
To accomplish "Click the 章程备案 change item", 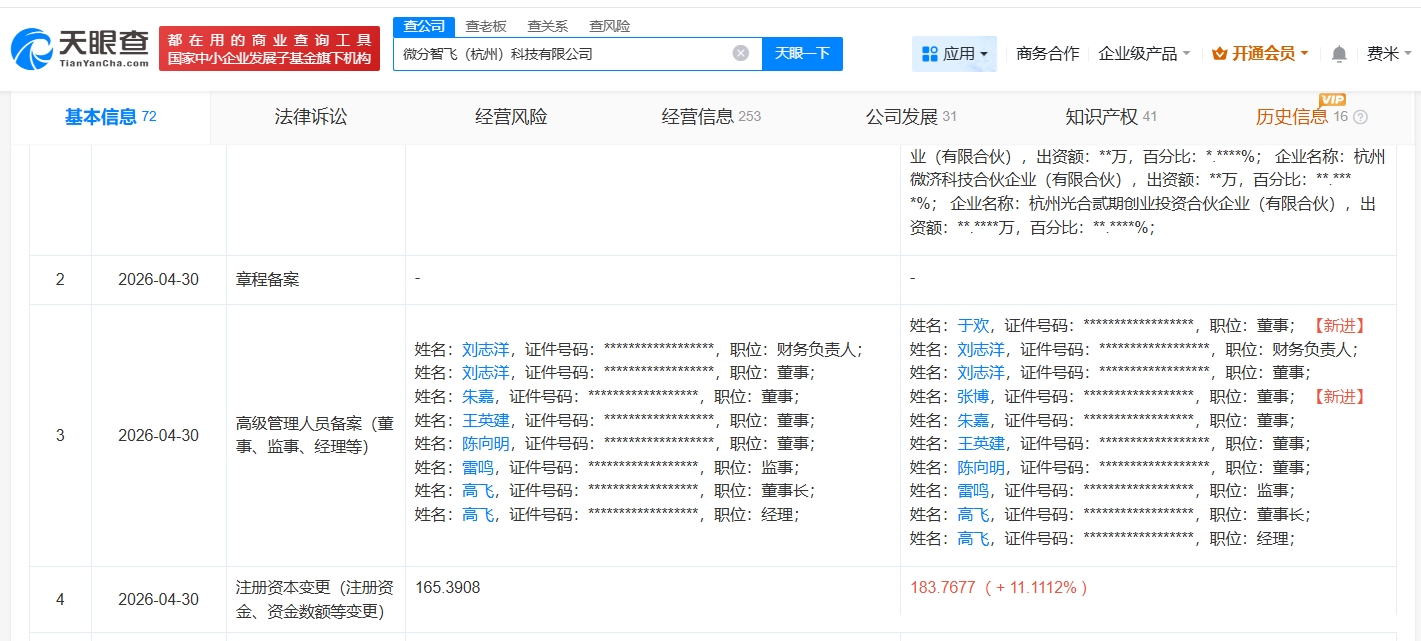I will click(267, 280).
